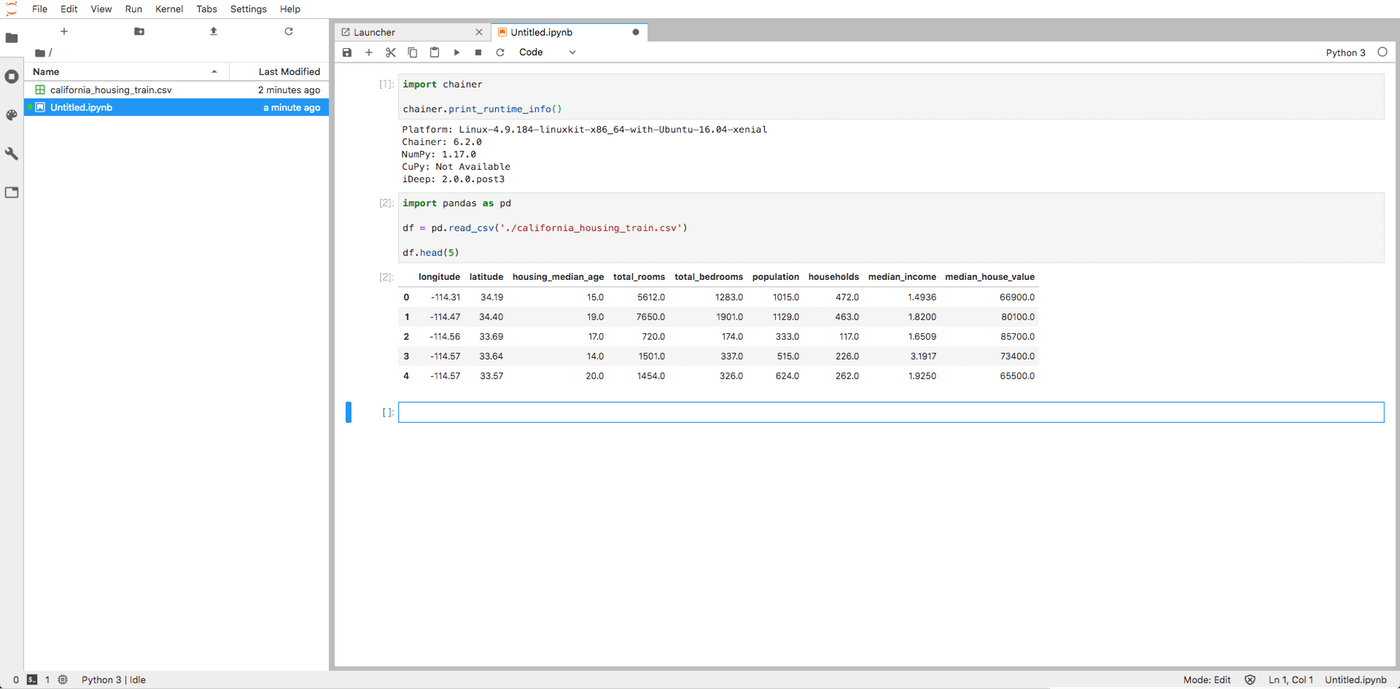Interrupt the kernel with the stop icon
This screenshot has height=689, width=1400.
[x=478, y=52]
